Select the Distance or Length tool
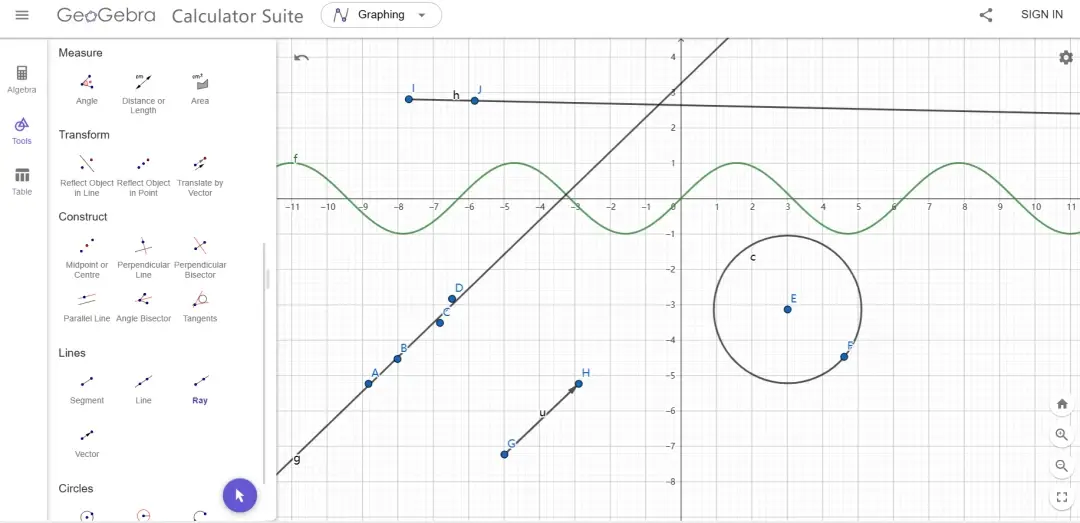The width and height of the screenshot is (1080, 523). [x=143, y=94]
